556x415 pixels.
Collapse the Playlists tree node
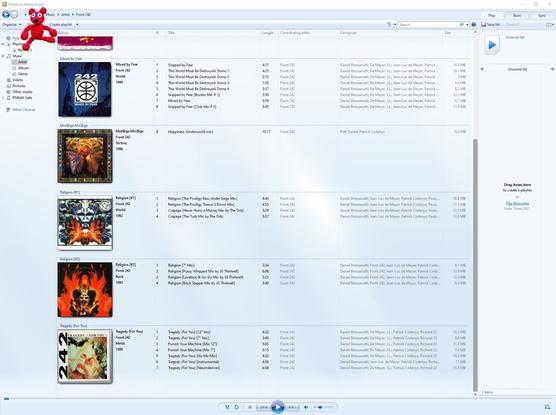(3, 44)
